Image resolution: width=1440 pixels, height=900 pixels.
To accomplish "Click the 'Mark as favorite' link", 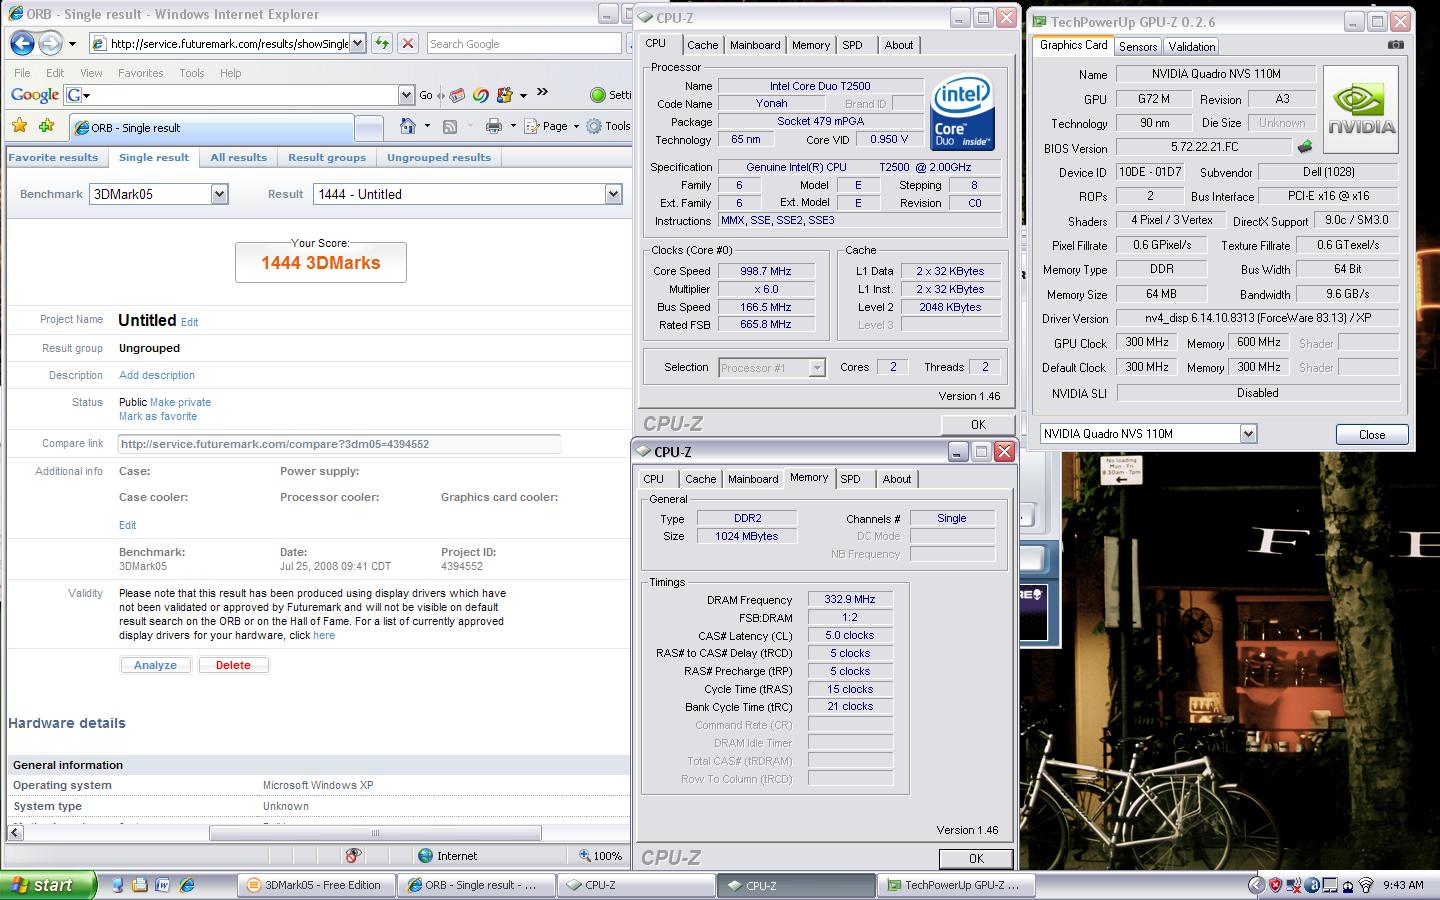I will [x=158, y=416].
